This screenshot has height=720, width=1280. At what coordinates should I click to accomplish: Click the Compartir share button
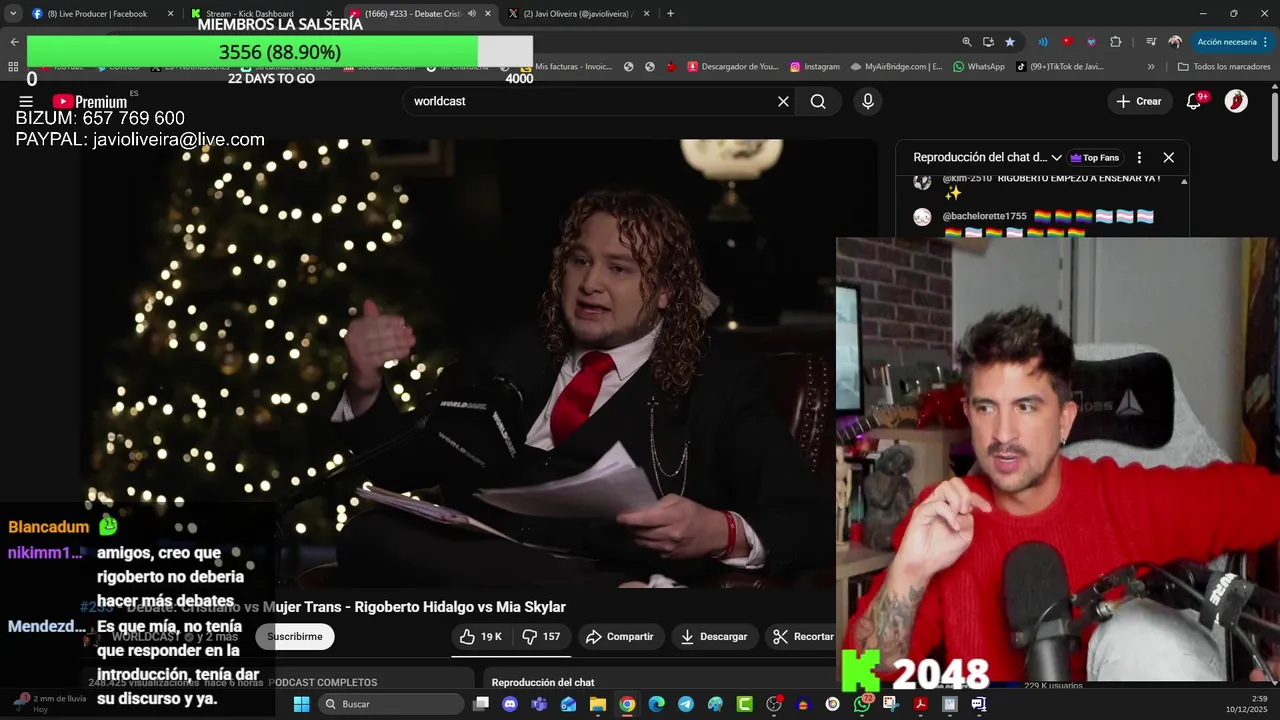tap(619, 636)
